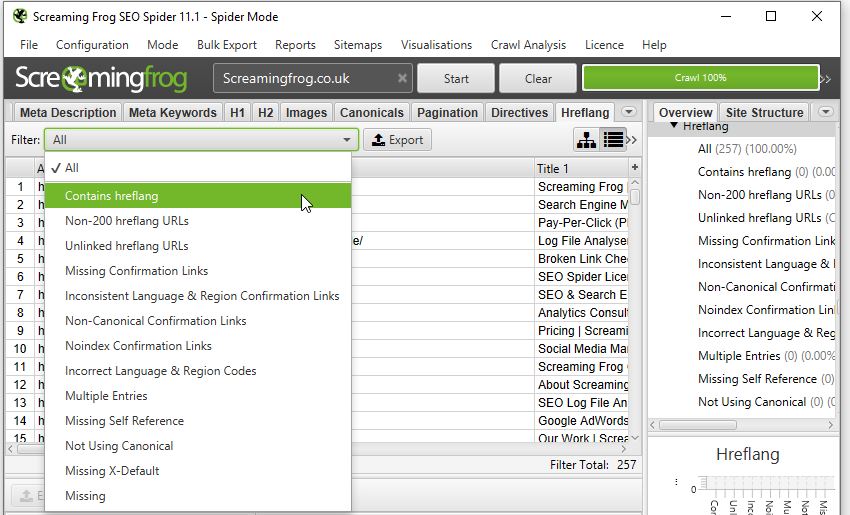The width and height of the screenshot is (850, 515).
Task: Open the right panel tabs overflow dropdown
Action: tap(825, 112)
